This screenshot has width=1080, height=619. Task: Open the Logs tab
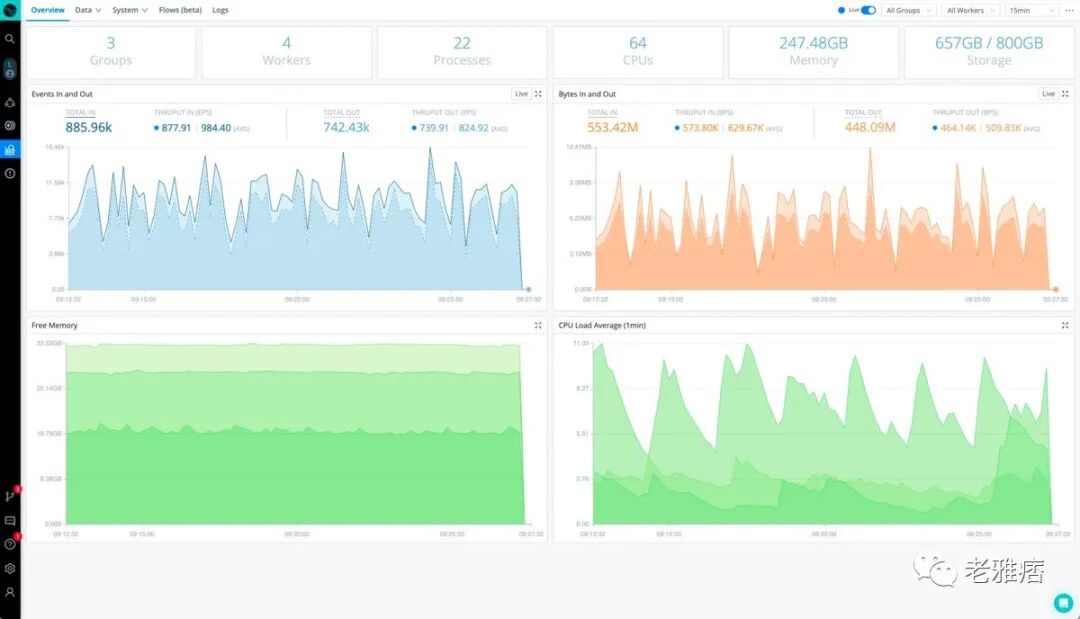tap(220, 10)
